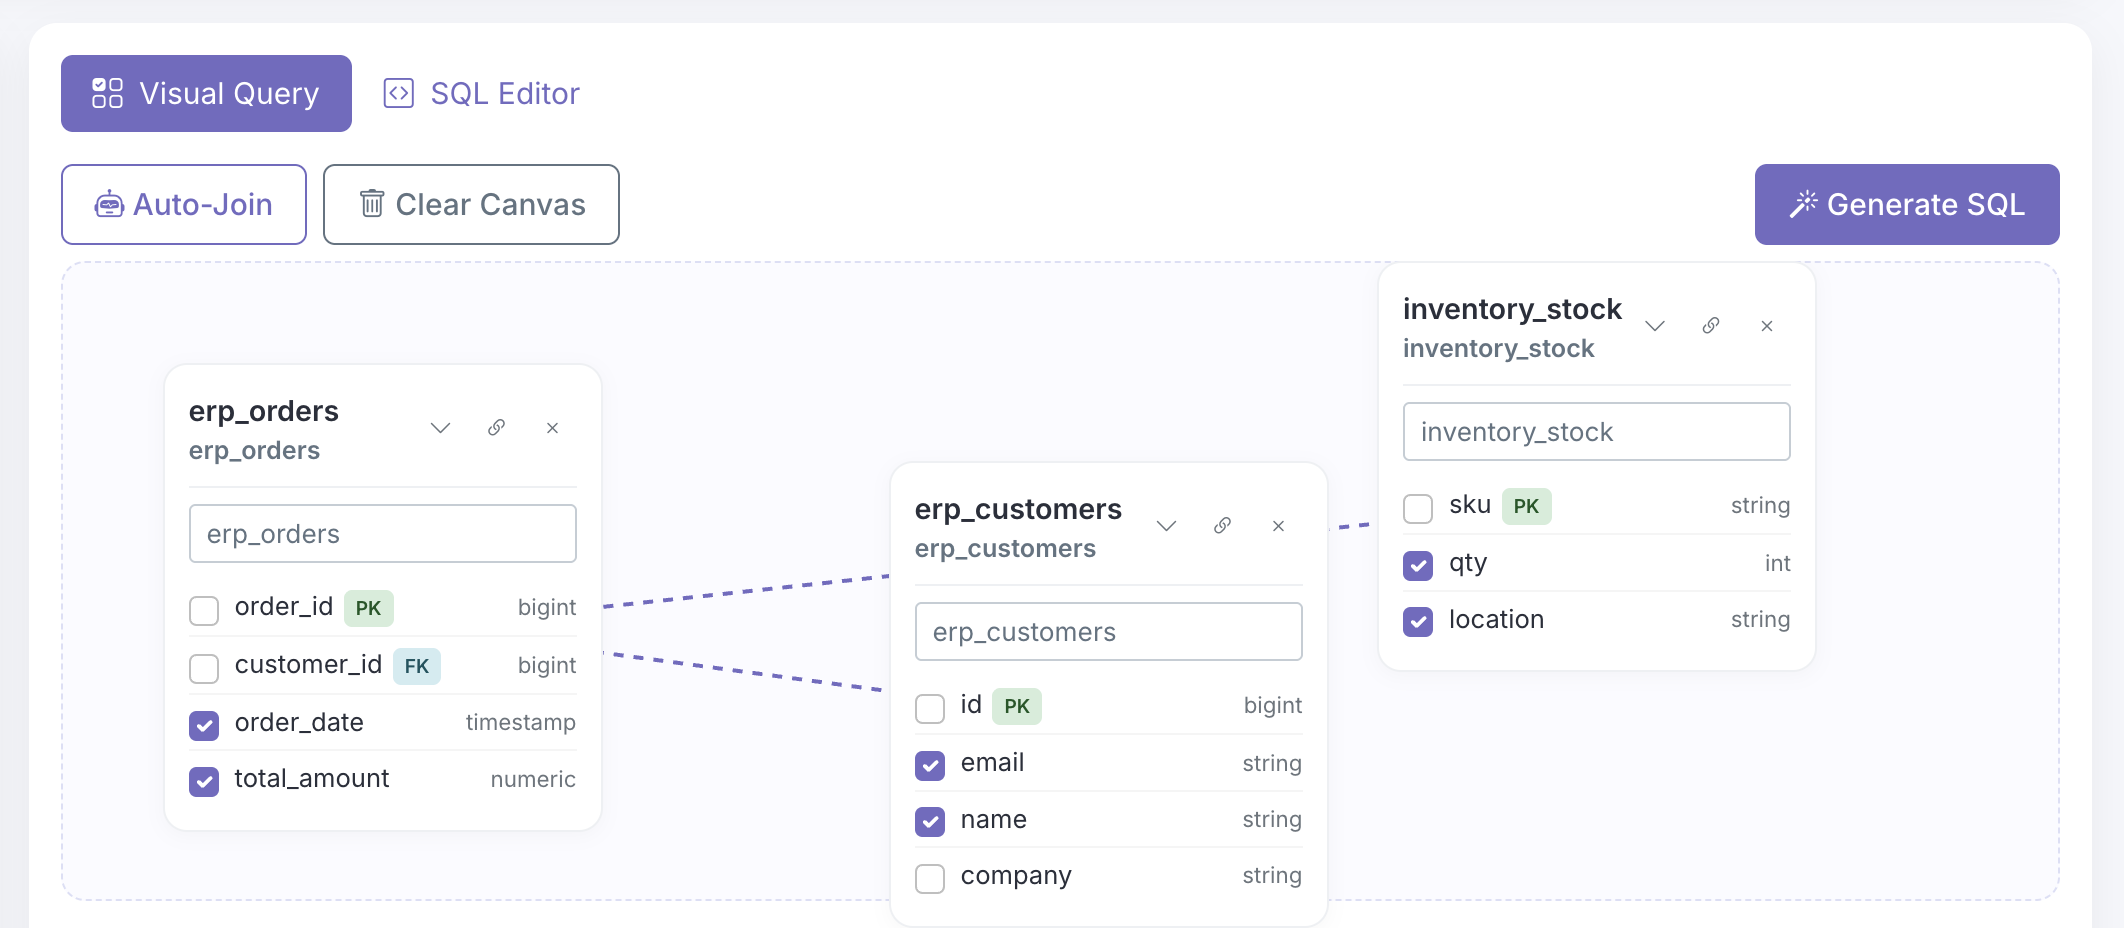
Task: Remove the erp_customers table with its X icon
Action: click(1278, 525)
